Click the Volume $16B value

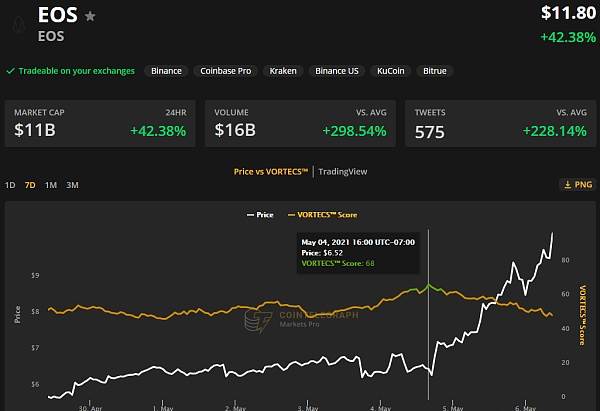(x=235, y=130)
